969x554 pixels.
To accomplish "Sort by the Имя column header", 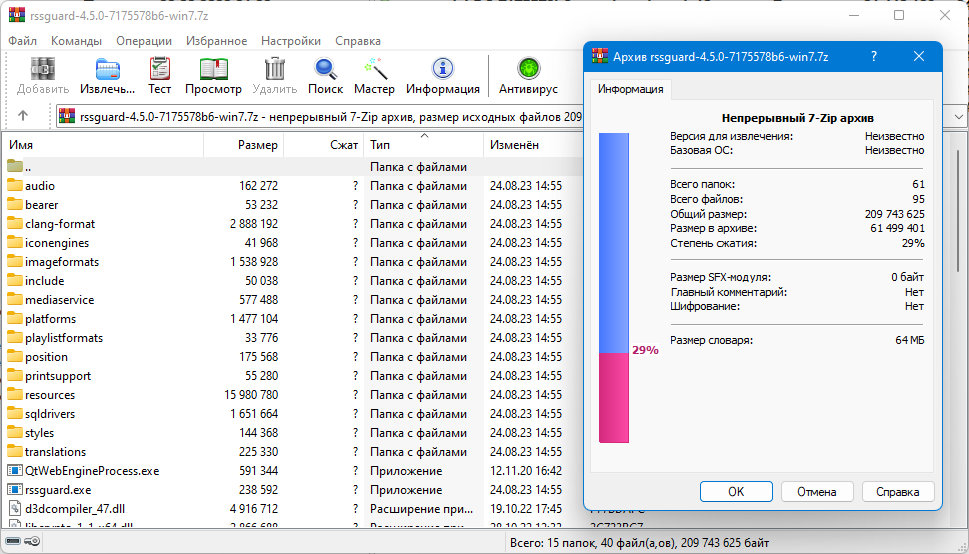I will click(103, 145).
